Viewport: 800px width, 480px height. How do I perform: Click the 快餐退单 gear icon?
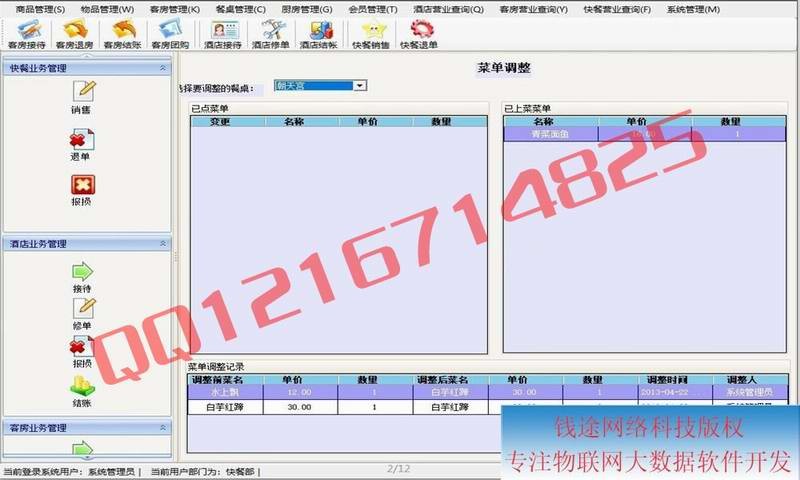click(419, 34)
